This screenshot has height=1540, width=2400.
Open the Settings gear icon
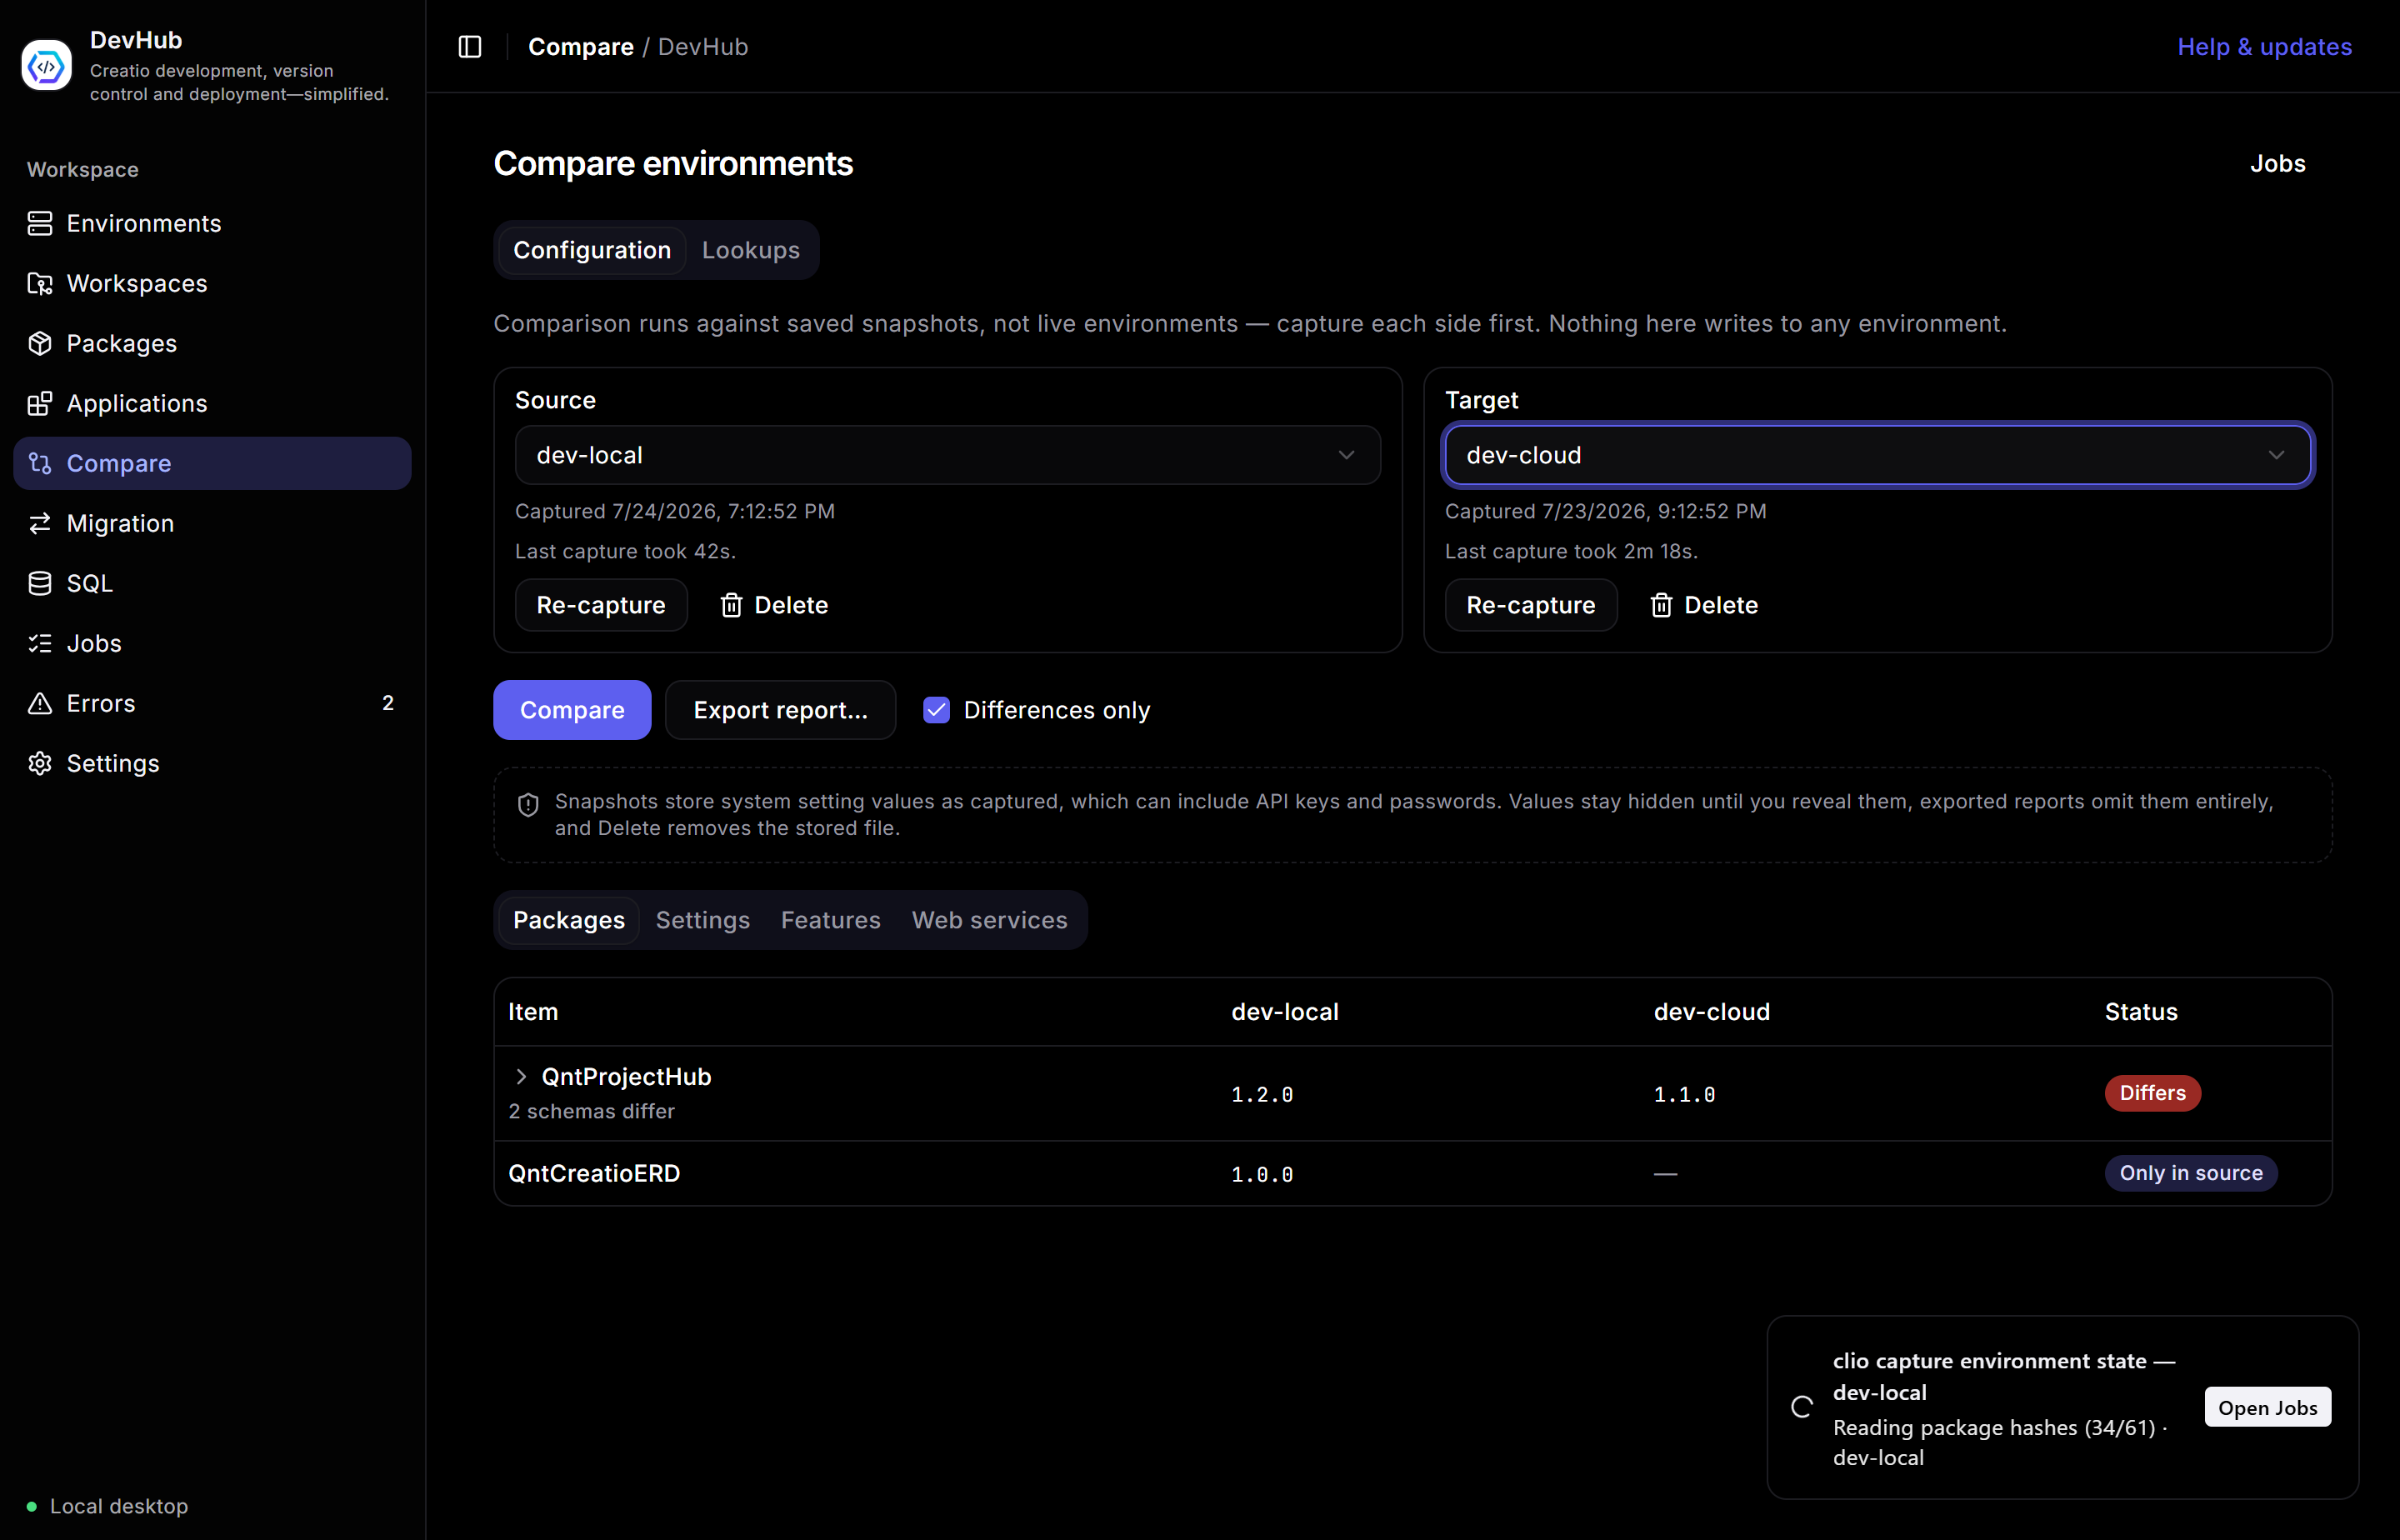pos(40,763)
